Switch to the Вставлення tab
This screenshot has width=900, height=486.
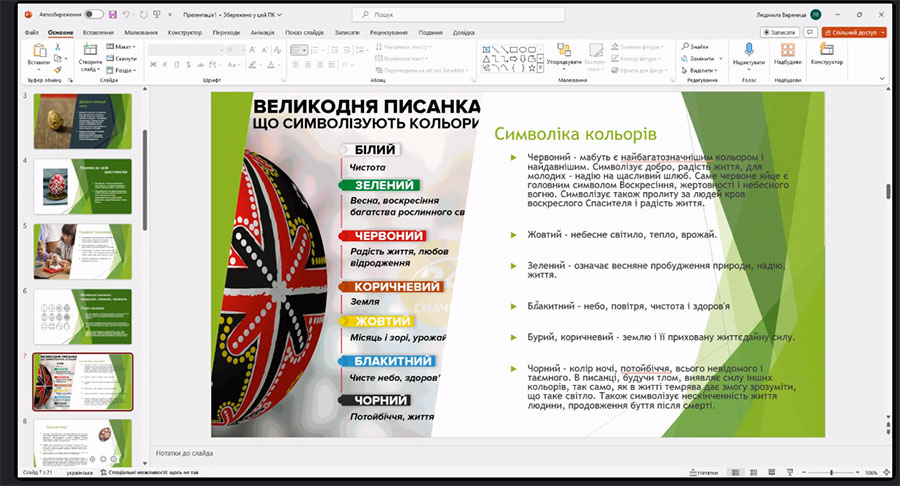[x=98, y=32]
